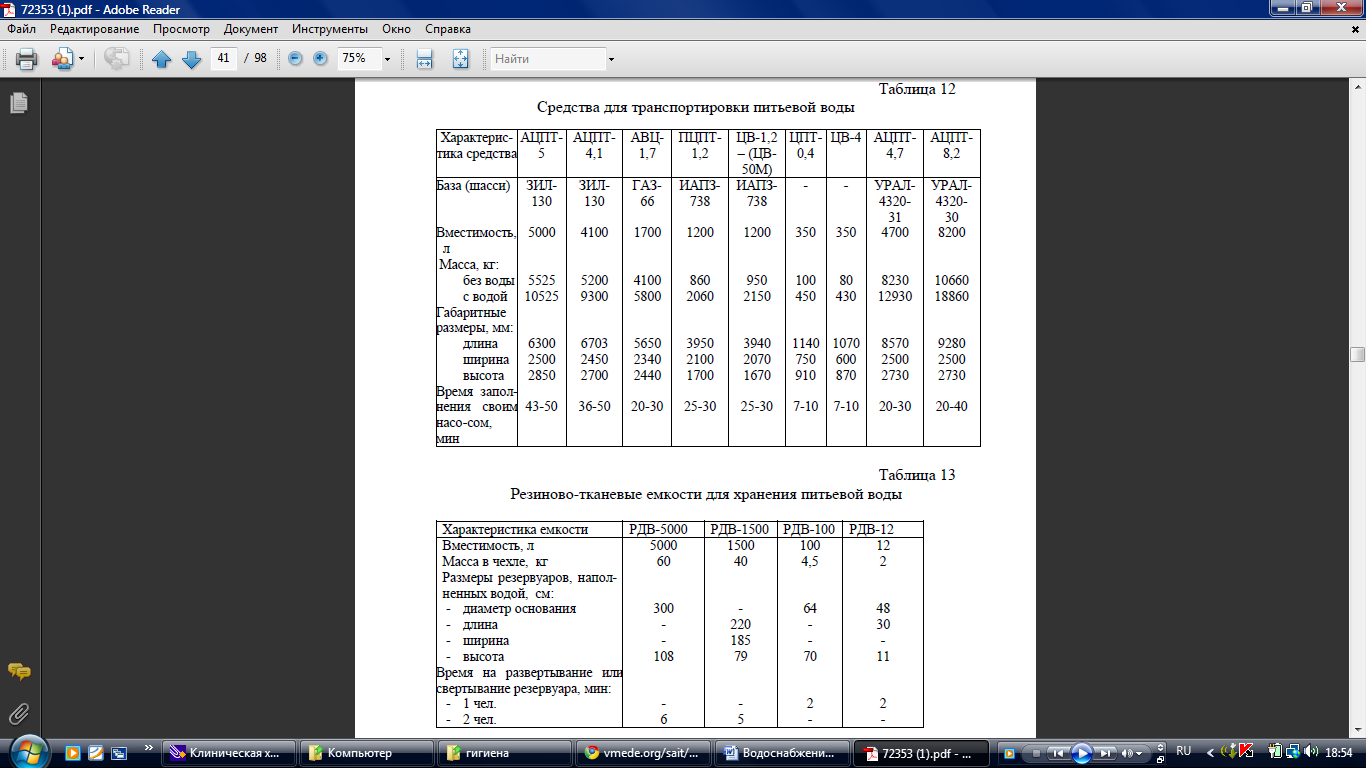Screen dimensions: 1366x768
Task: Open the Инструменты menu
Action: point(330,29)
